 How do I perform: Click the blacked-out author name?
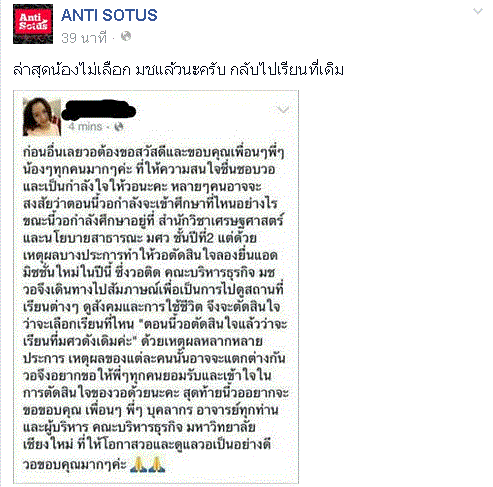coord(99,110)
